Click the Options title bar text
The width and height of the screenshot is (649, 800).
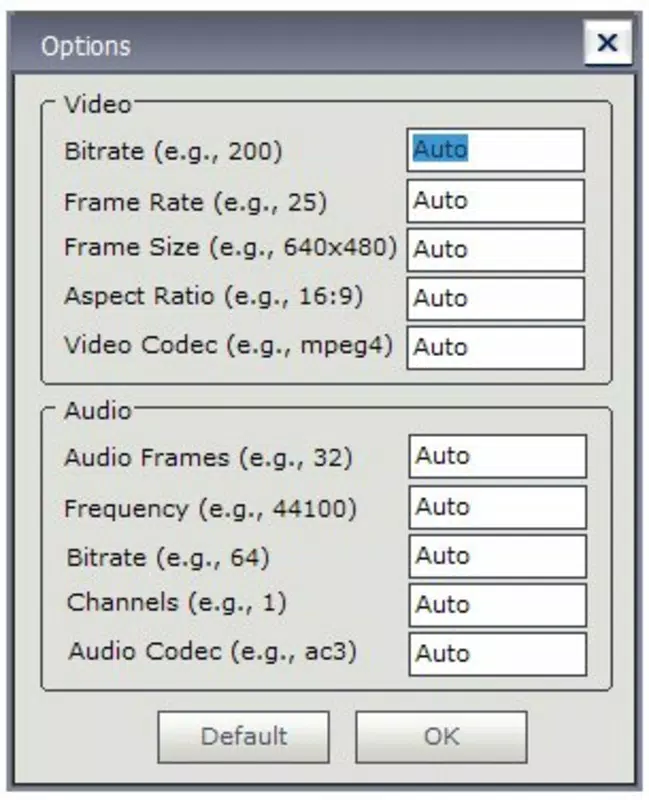coord(86,47)
